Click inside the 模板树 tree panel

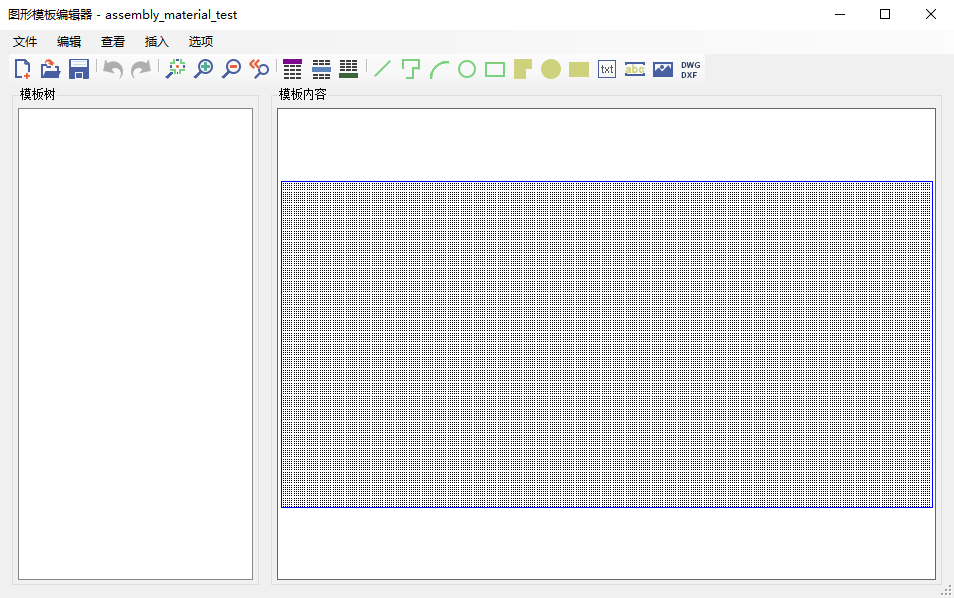point(135,344)
